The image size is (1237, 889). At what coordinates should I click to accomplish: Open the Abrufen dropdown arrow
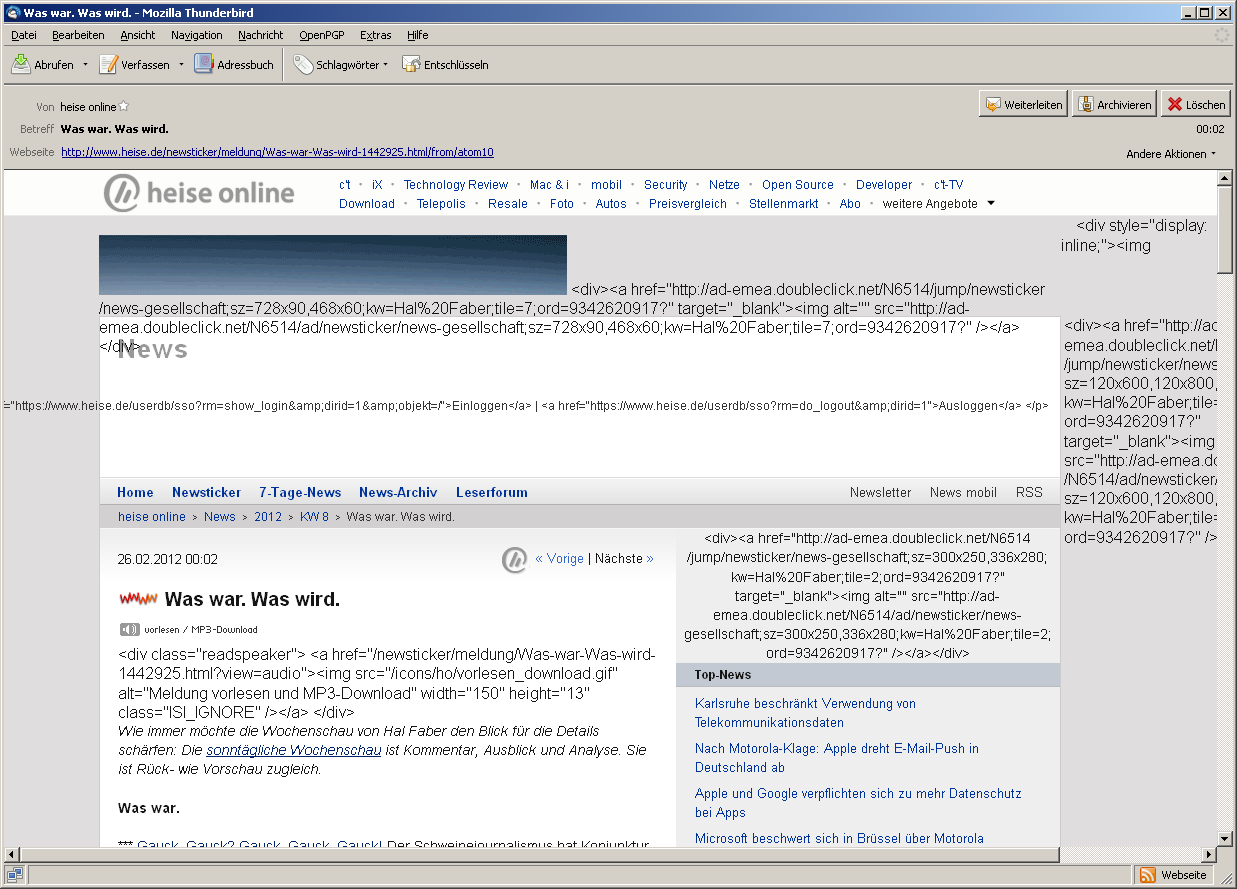pyautogui.click(x=86, y=65)
